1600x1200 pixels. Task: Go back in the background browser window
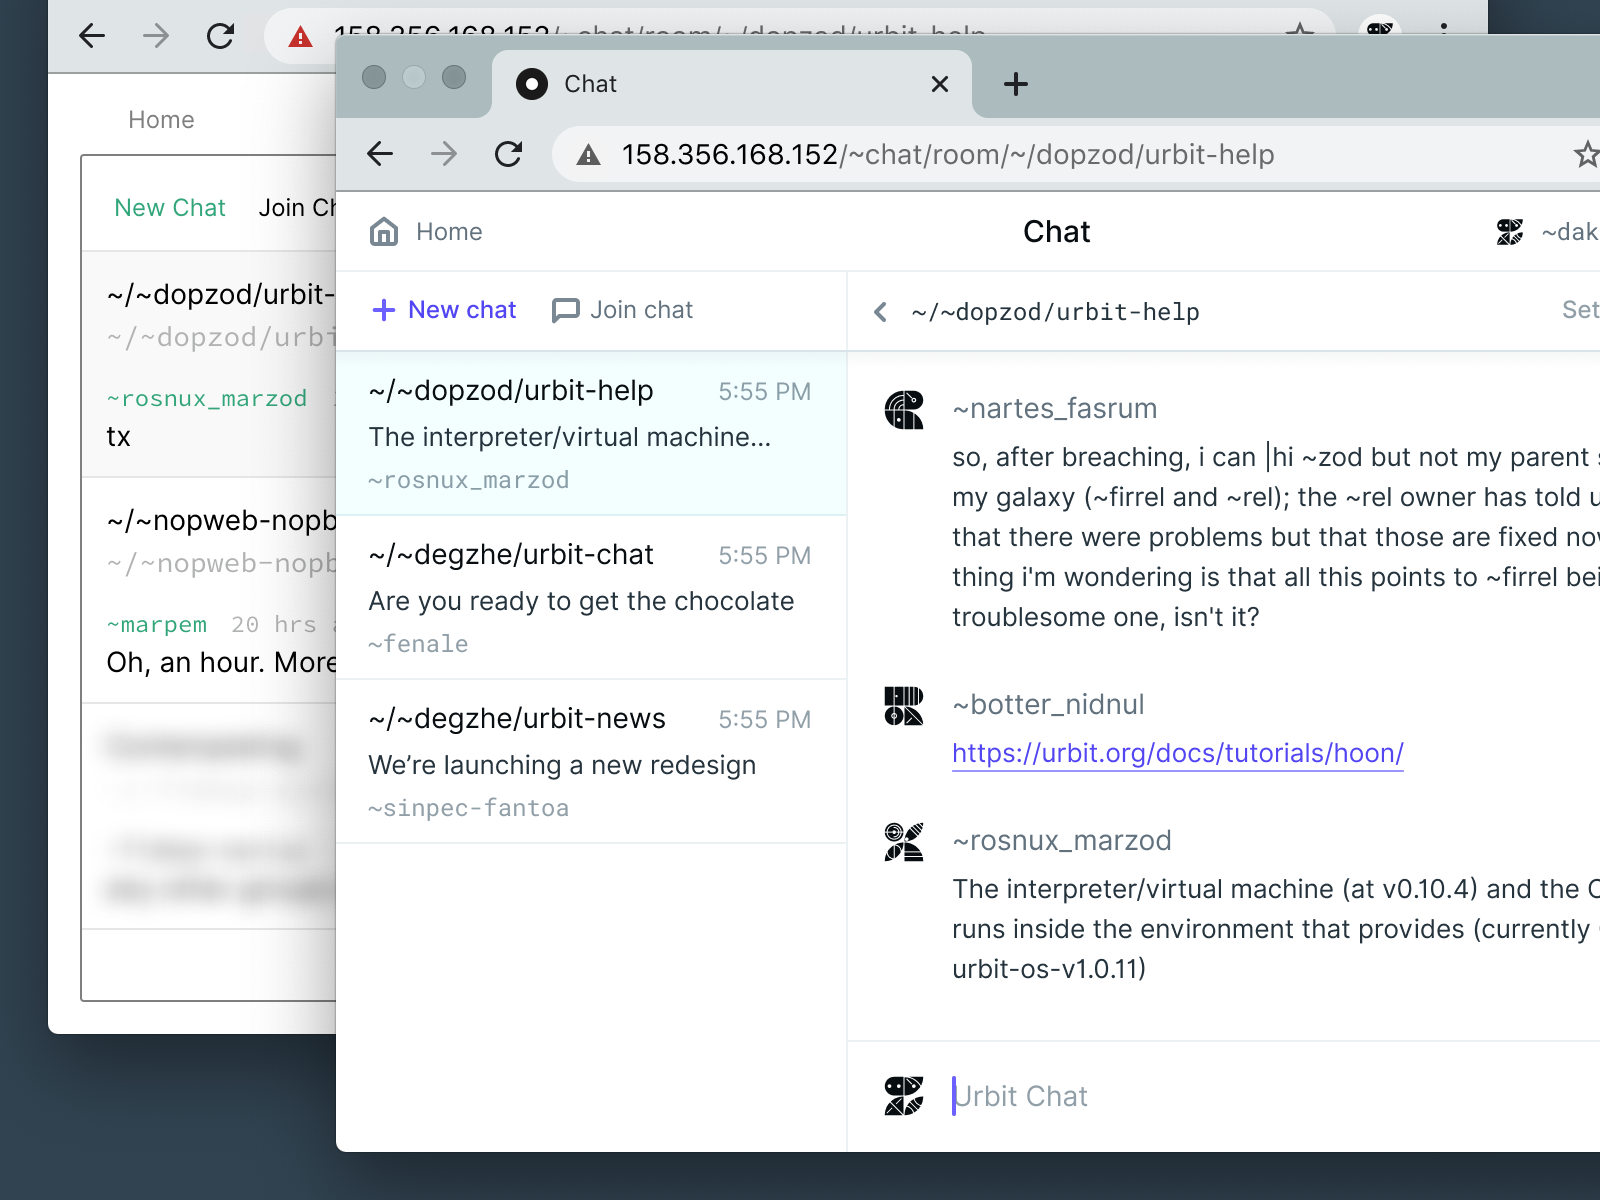[x=92, y=36]
